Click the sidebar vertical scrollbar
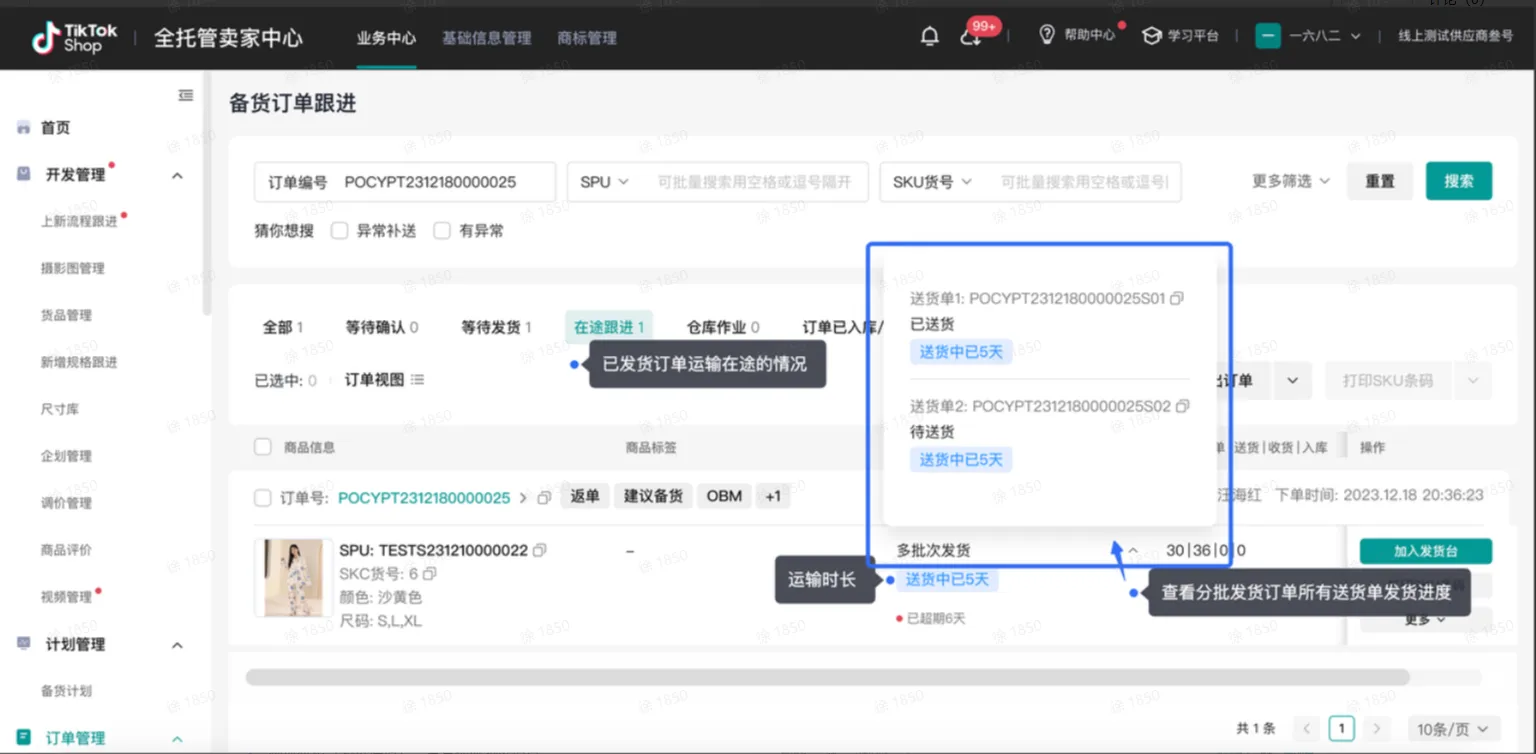The width and height of the screenshot is (1536, 754). (x=207, y=193)
